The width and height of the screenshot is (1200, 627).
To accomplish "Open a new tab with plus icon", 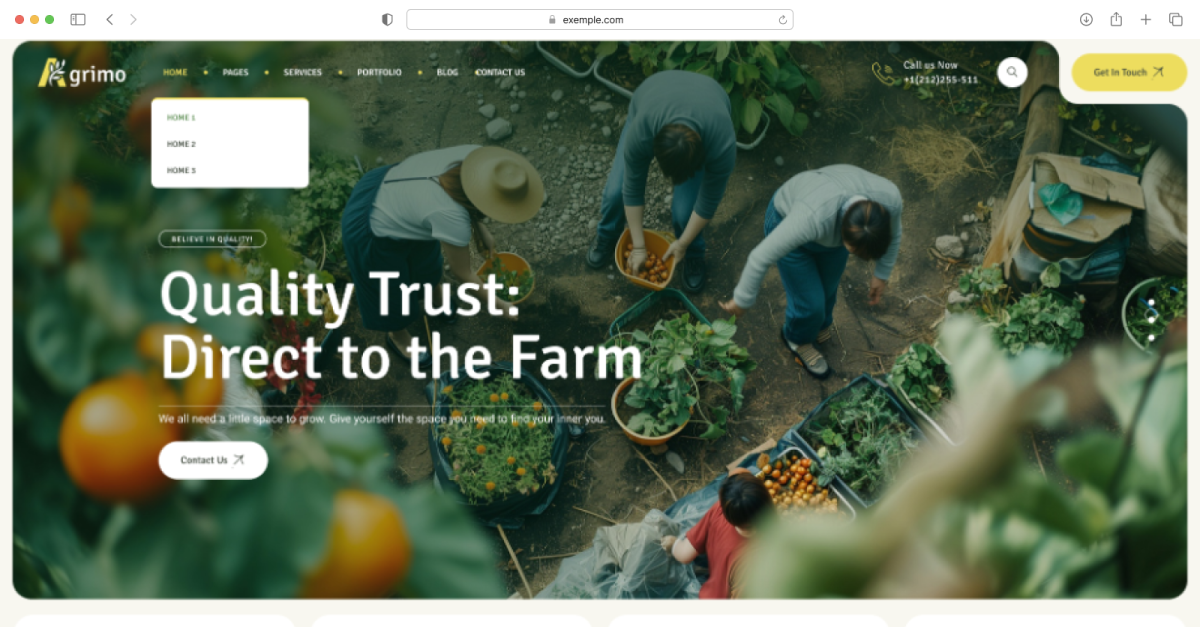I will tap(1146, 19).
